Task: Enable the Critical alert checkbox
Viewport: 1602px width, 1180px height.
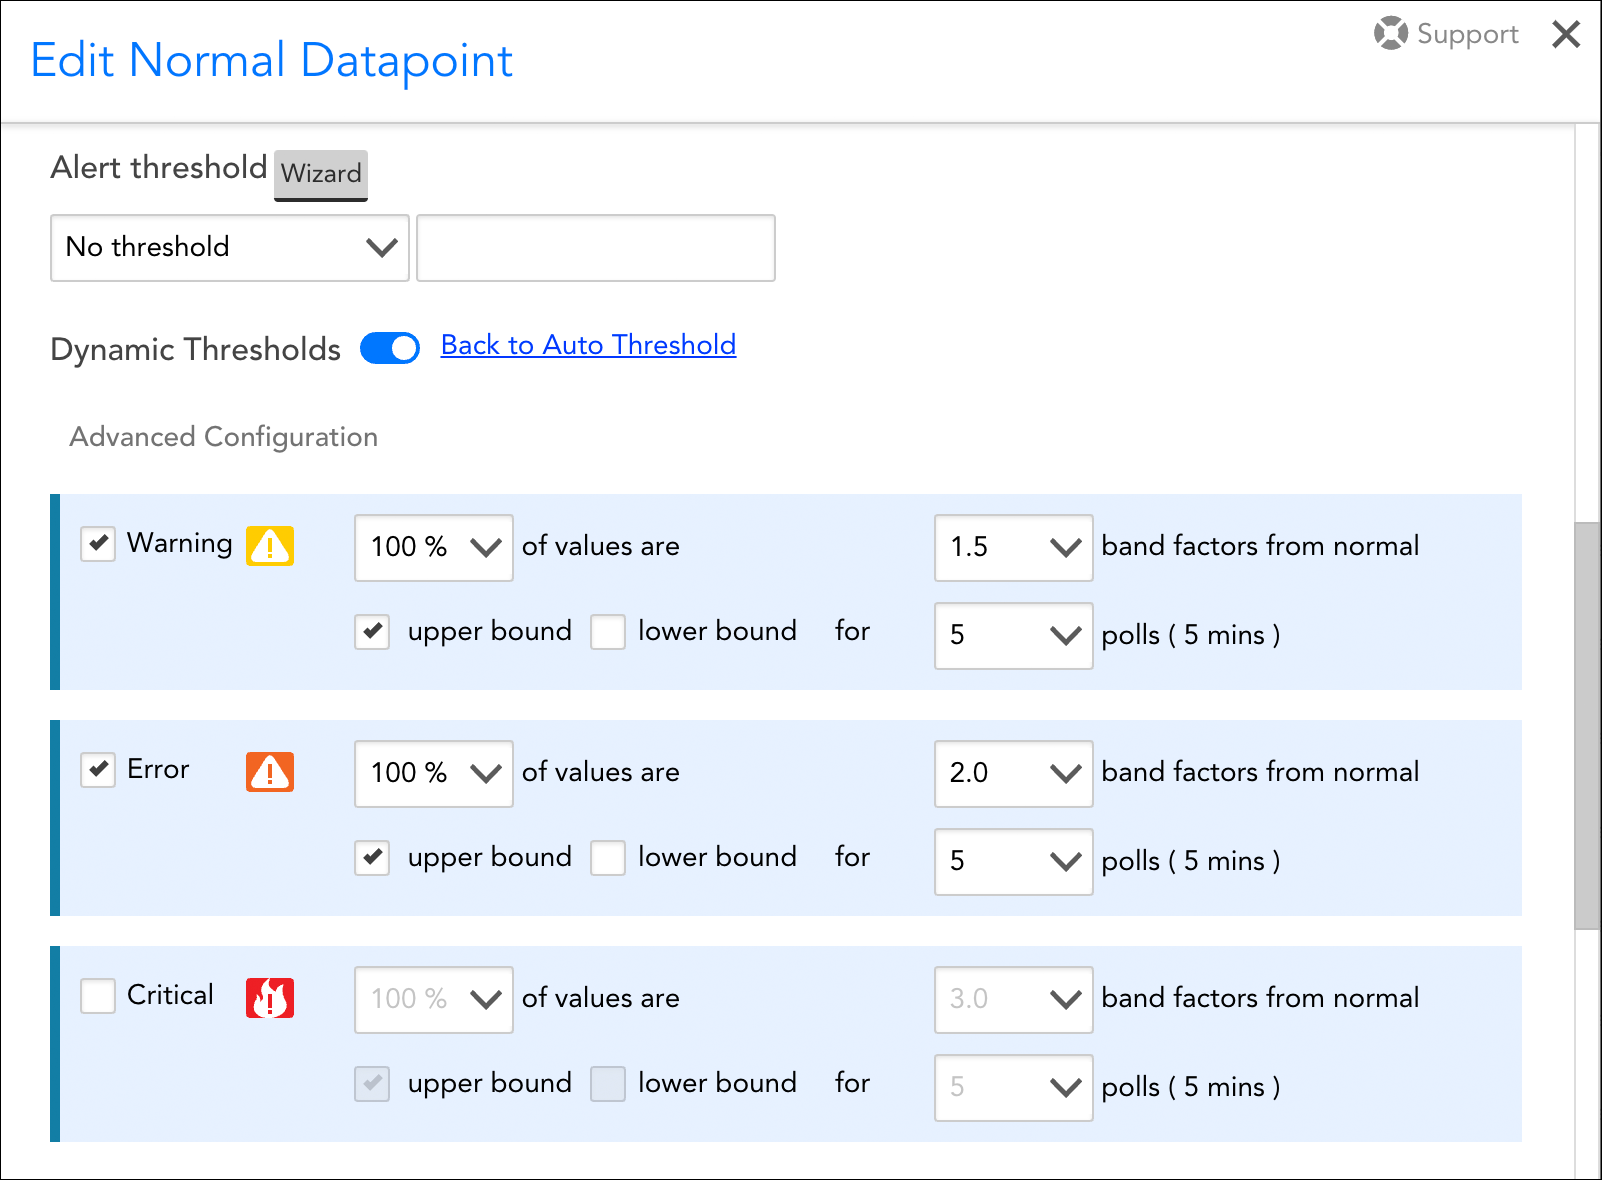Action: 97,995
